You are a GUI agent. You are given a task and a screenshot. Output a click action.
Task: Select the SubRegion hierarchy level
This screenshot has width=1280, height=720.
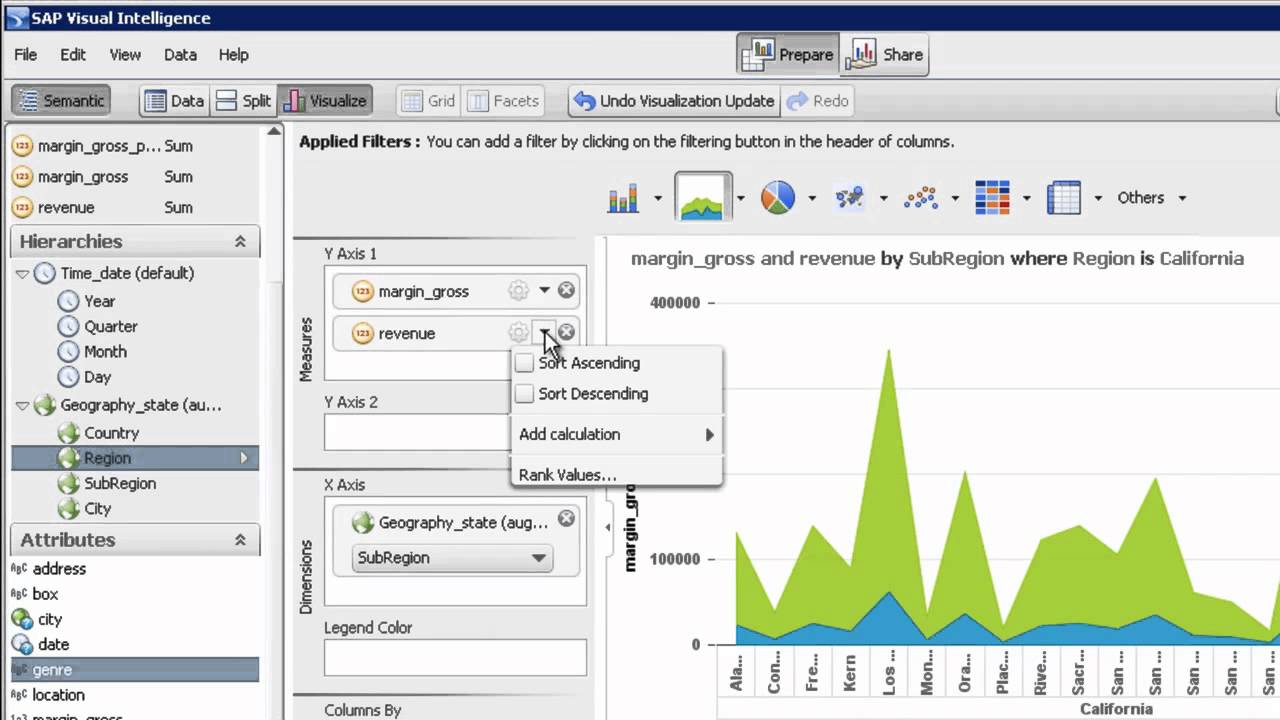click(x=120, y=483)
